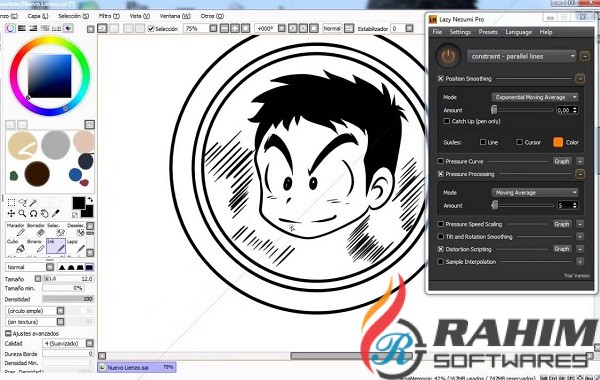Toggle the scratchpad panel icon

pos(68,28)
